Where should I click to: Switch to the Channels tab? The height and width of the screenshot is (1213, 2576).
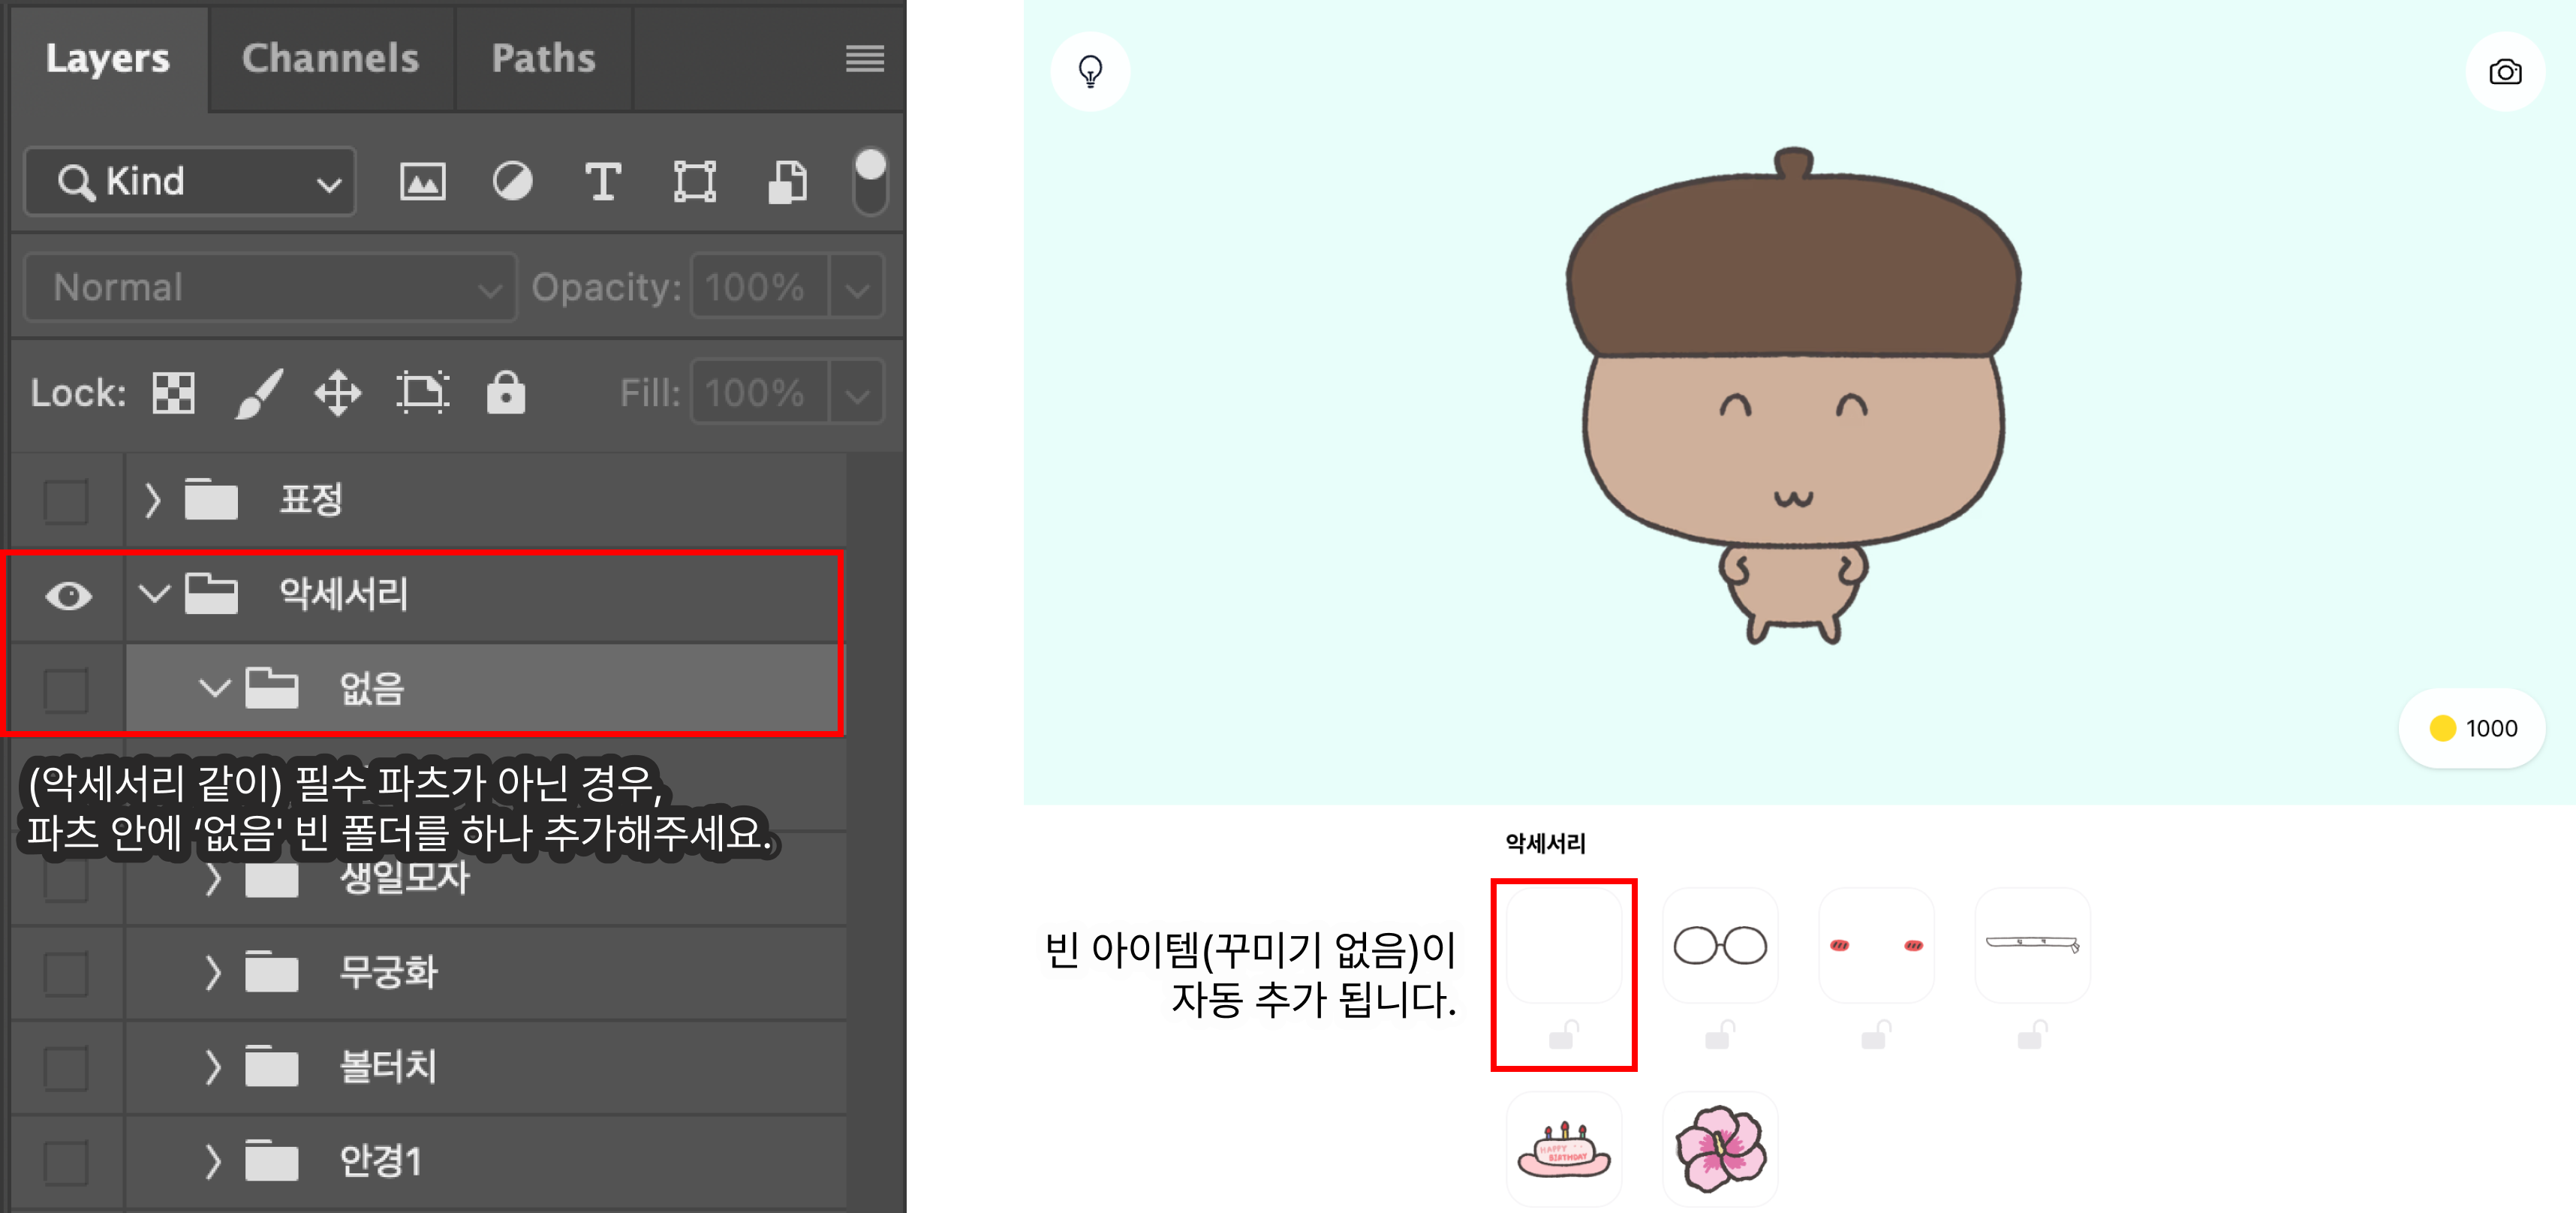coord(330,58)
